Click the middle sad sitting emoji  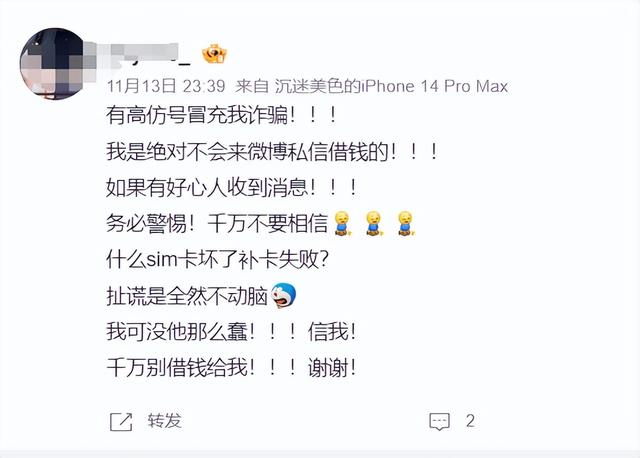coord(373,223)
